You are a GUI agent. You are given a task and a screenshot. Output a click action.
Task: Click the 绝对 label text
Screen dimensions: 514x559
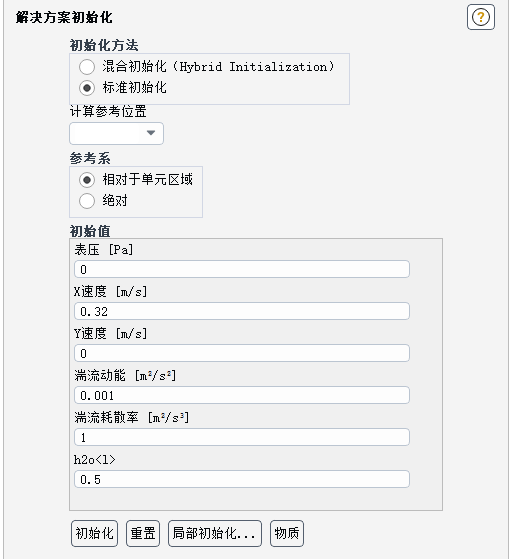pyautogui.click(x=115, y=201)
